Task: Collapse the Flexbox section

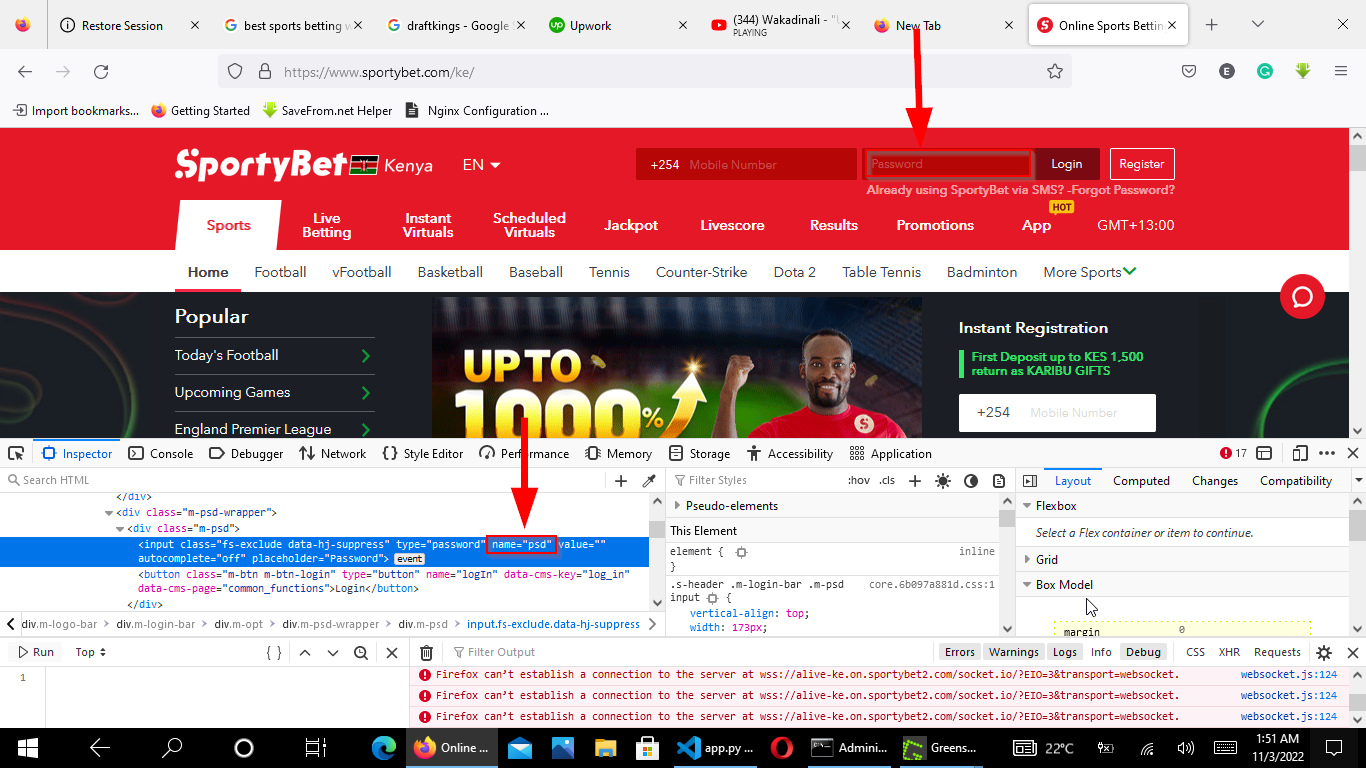Action: pyautogui.click(x=1027, y=506)
